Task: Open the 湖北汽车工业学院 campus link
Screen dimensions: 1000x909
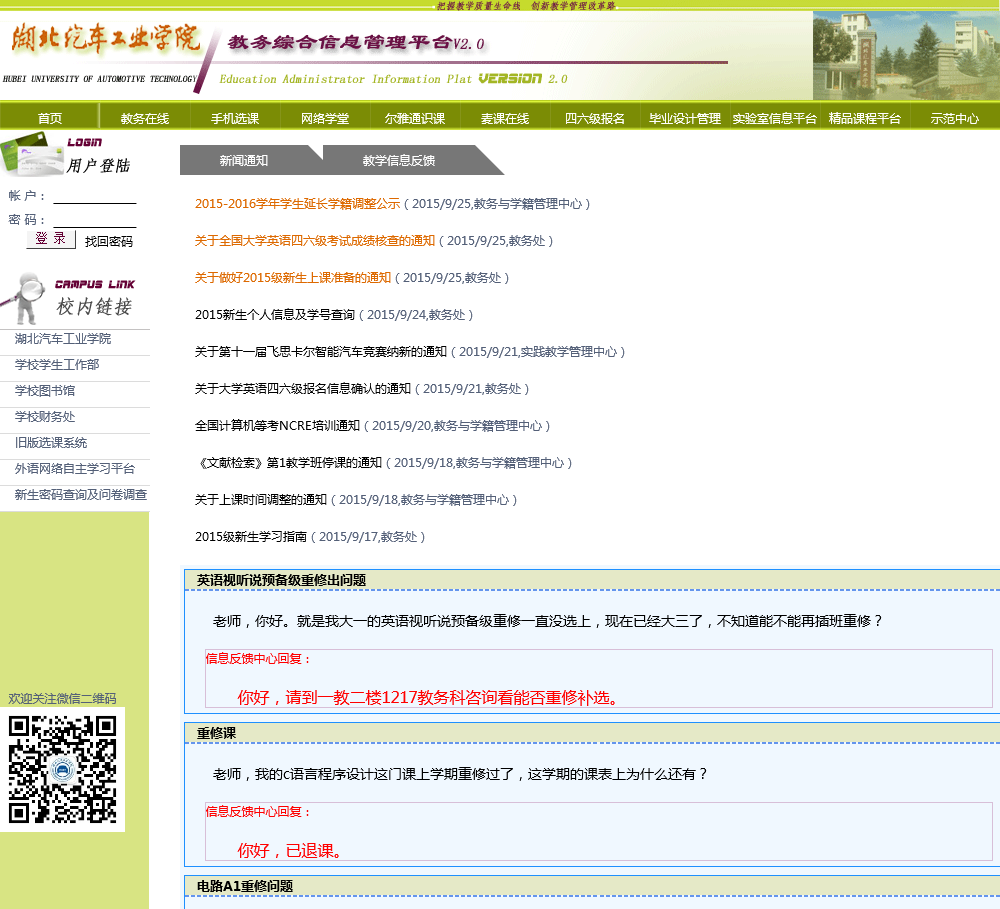Action: point(62,339)
